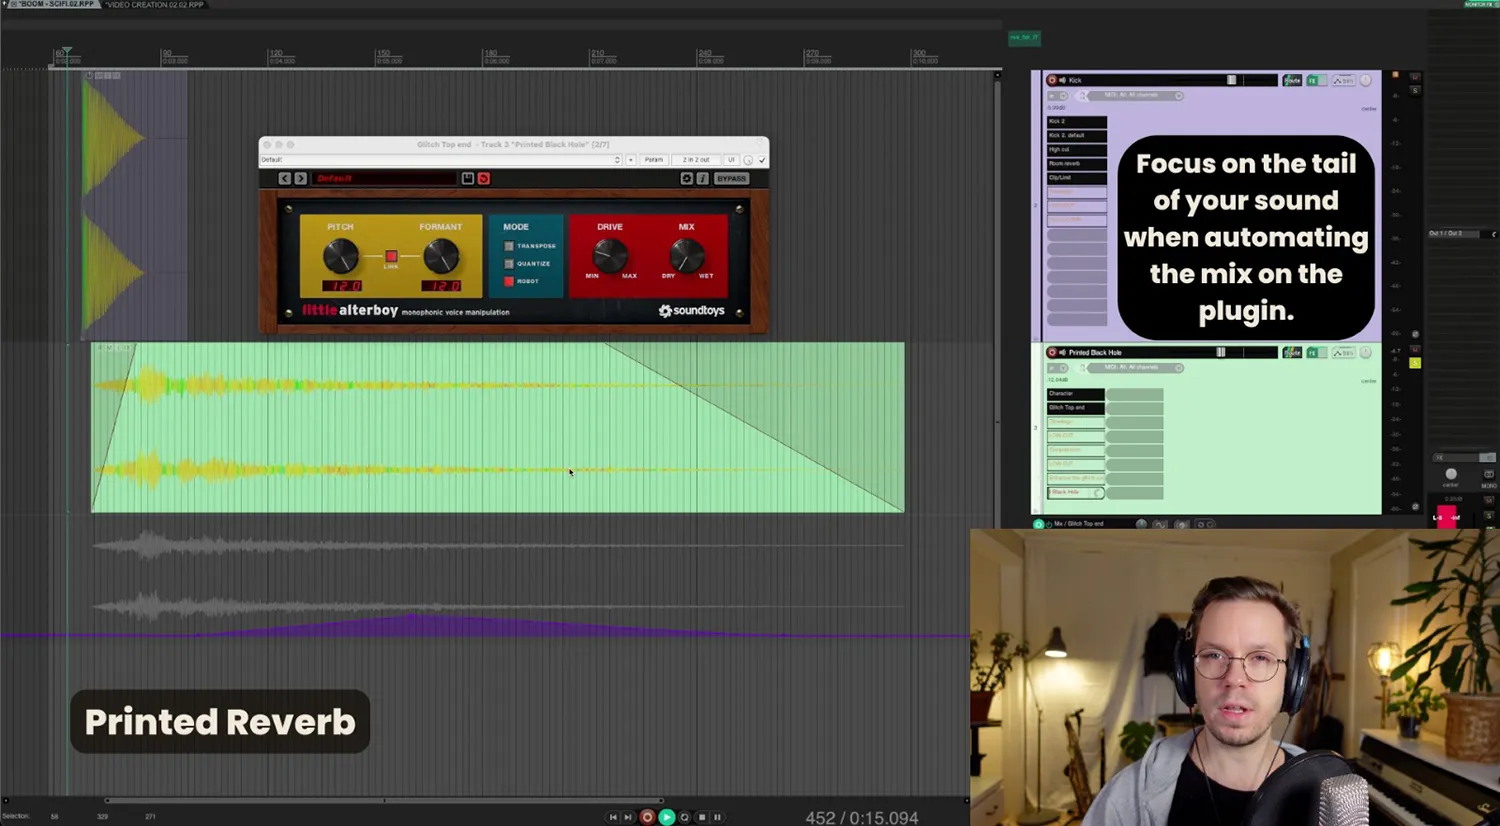This screenshot has height=826, width=1500.
Task: Click the Param button in the plugin header
Action: click(655, 159)
